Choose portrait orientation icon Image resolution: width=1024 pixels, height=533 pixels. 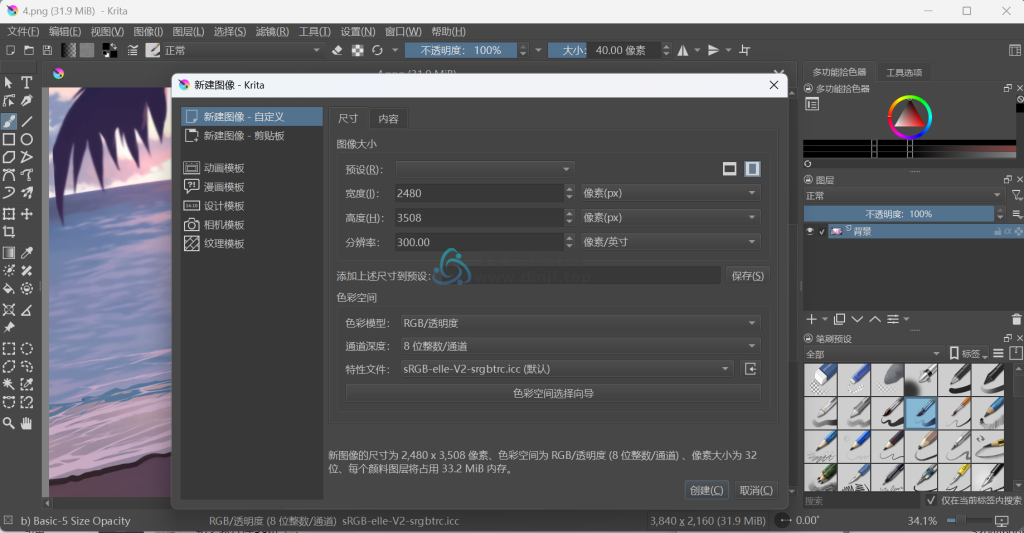tap(752, 169)
